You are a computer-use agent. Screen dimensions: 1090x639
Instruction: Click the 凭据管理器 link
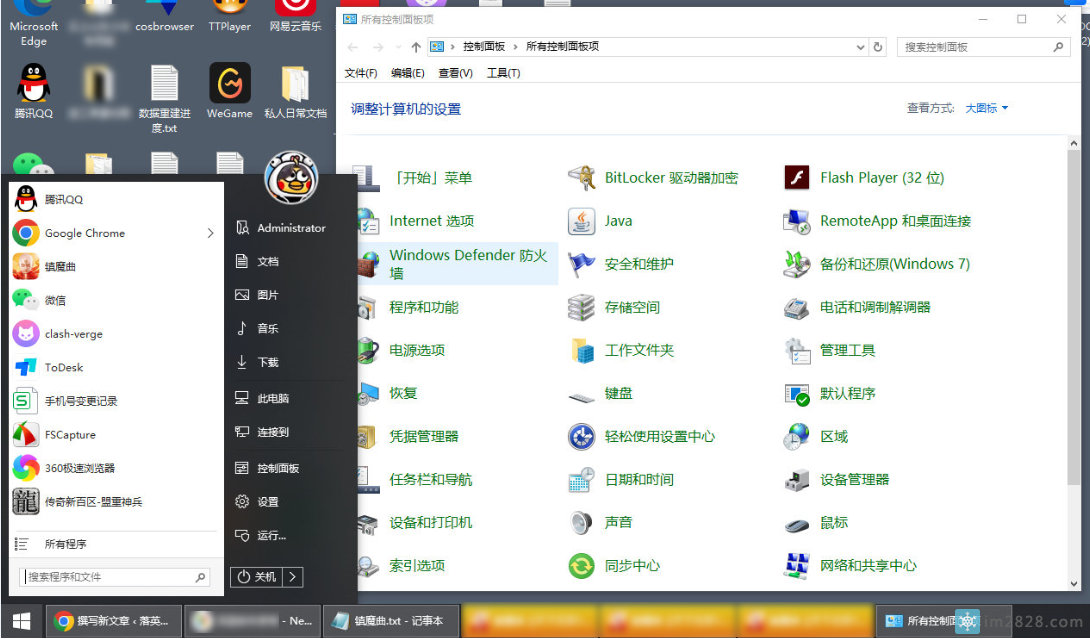[424, 437]
